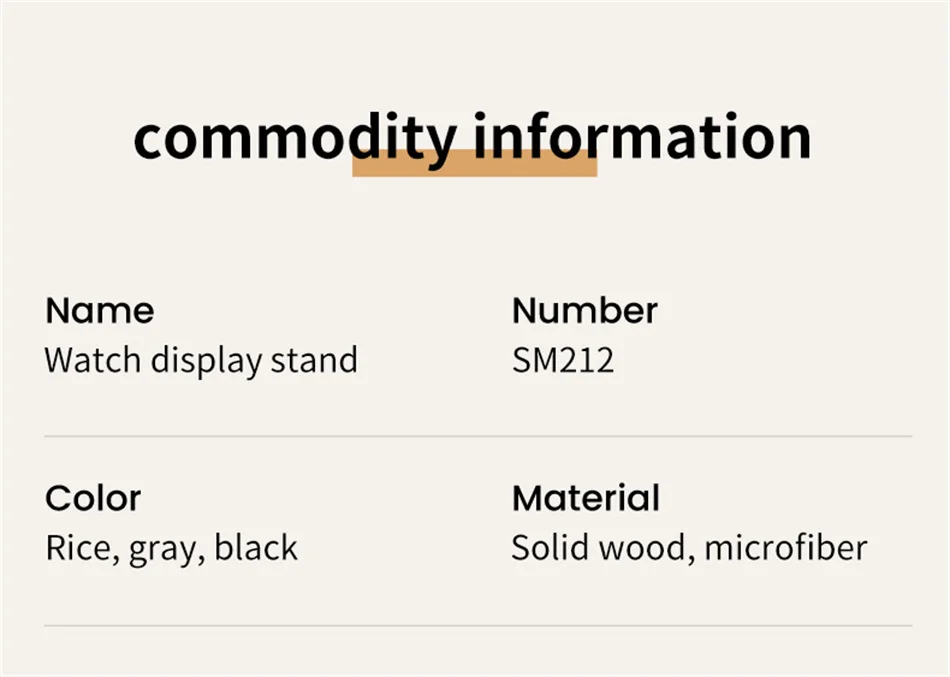Select the orange highlight bar under the heading
Screen dimensions: 950x677
tap(475, 163)
